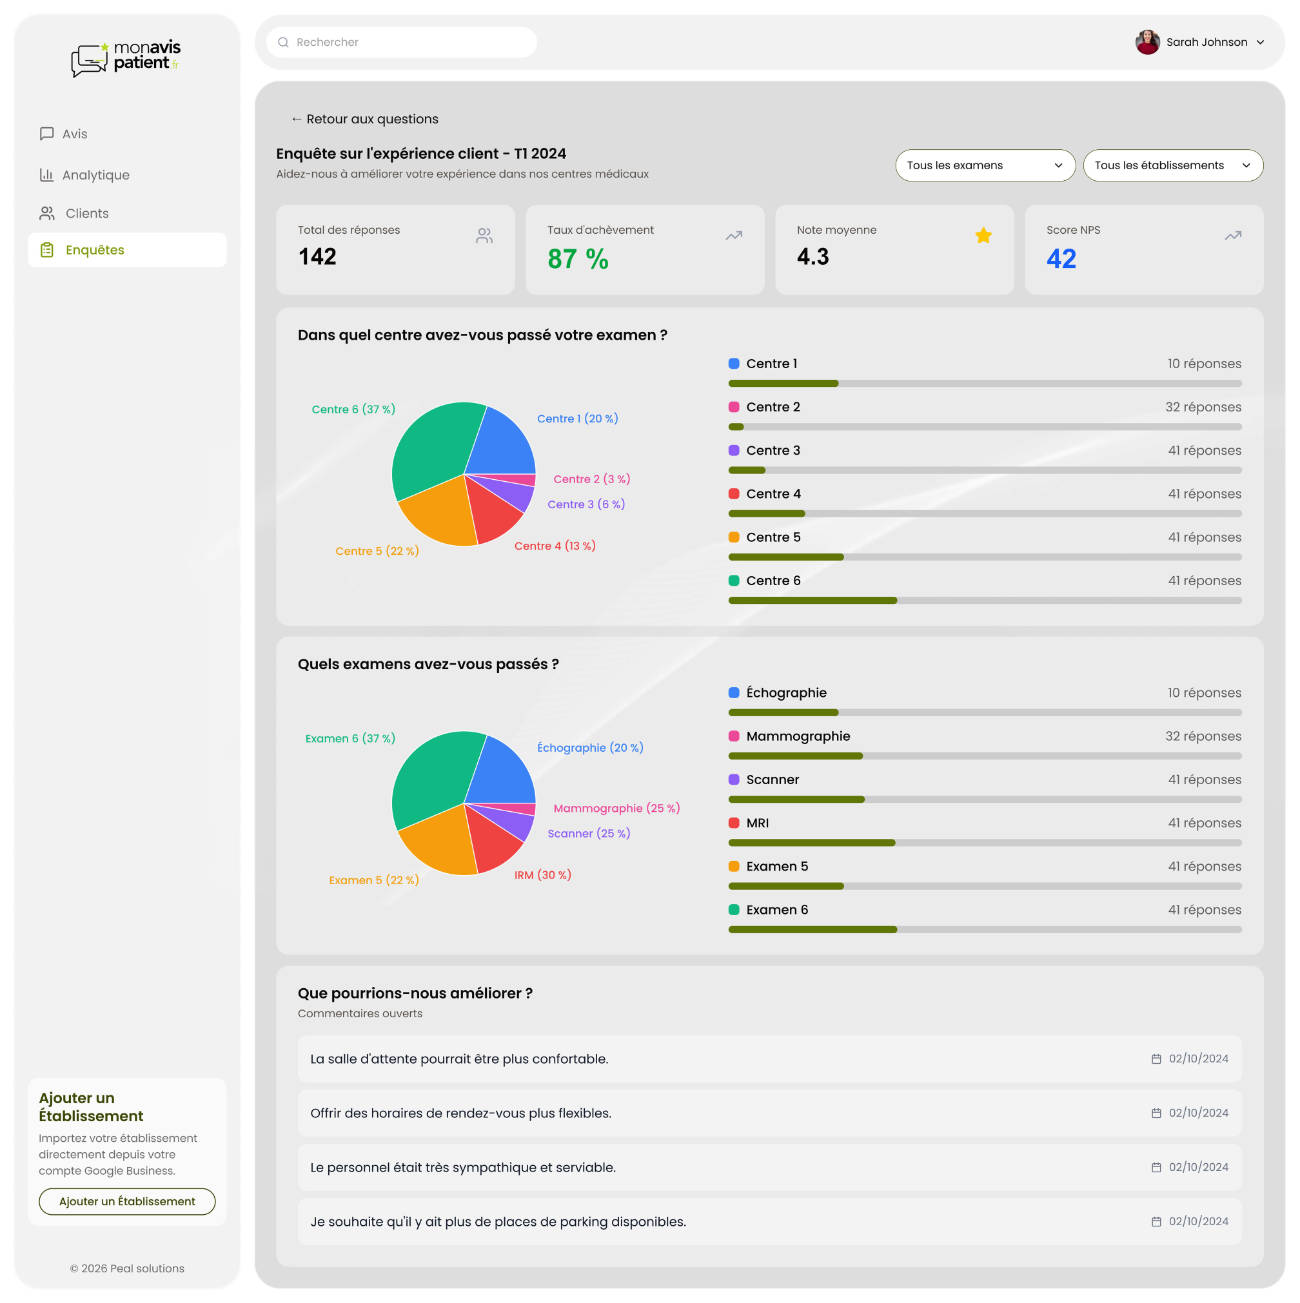Click the star icon on Note moyenne card

tap(983, 235)
